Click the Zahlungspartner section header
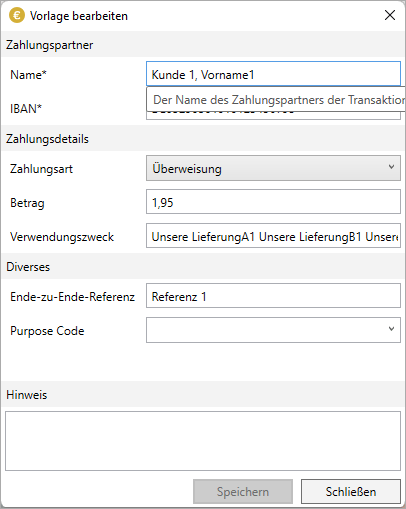This screenshot has height=509, width=406. pos(49,45)
